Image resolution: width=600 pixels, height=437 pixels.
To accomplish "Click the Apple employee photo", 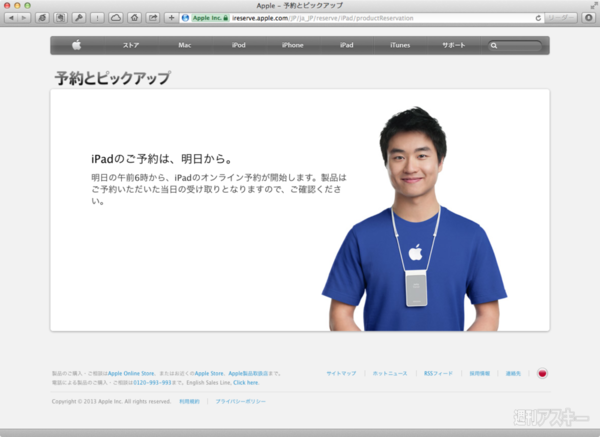I will [x=414, y=219].
